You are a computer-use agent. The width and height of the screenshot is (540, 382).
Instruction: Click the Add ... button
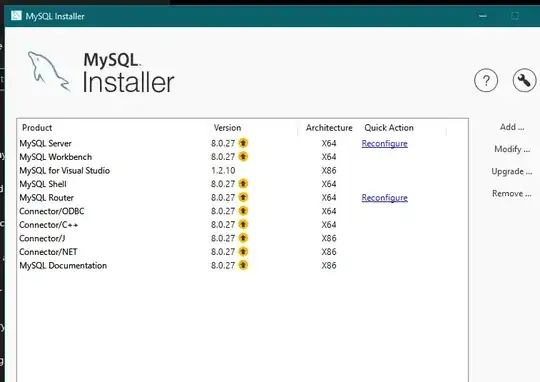pos(512,127)
